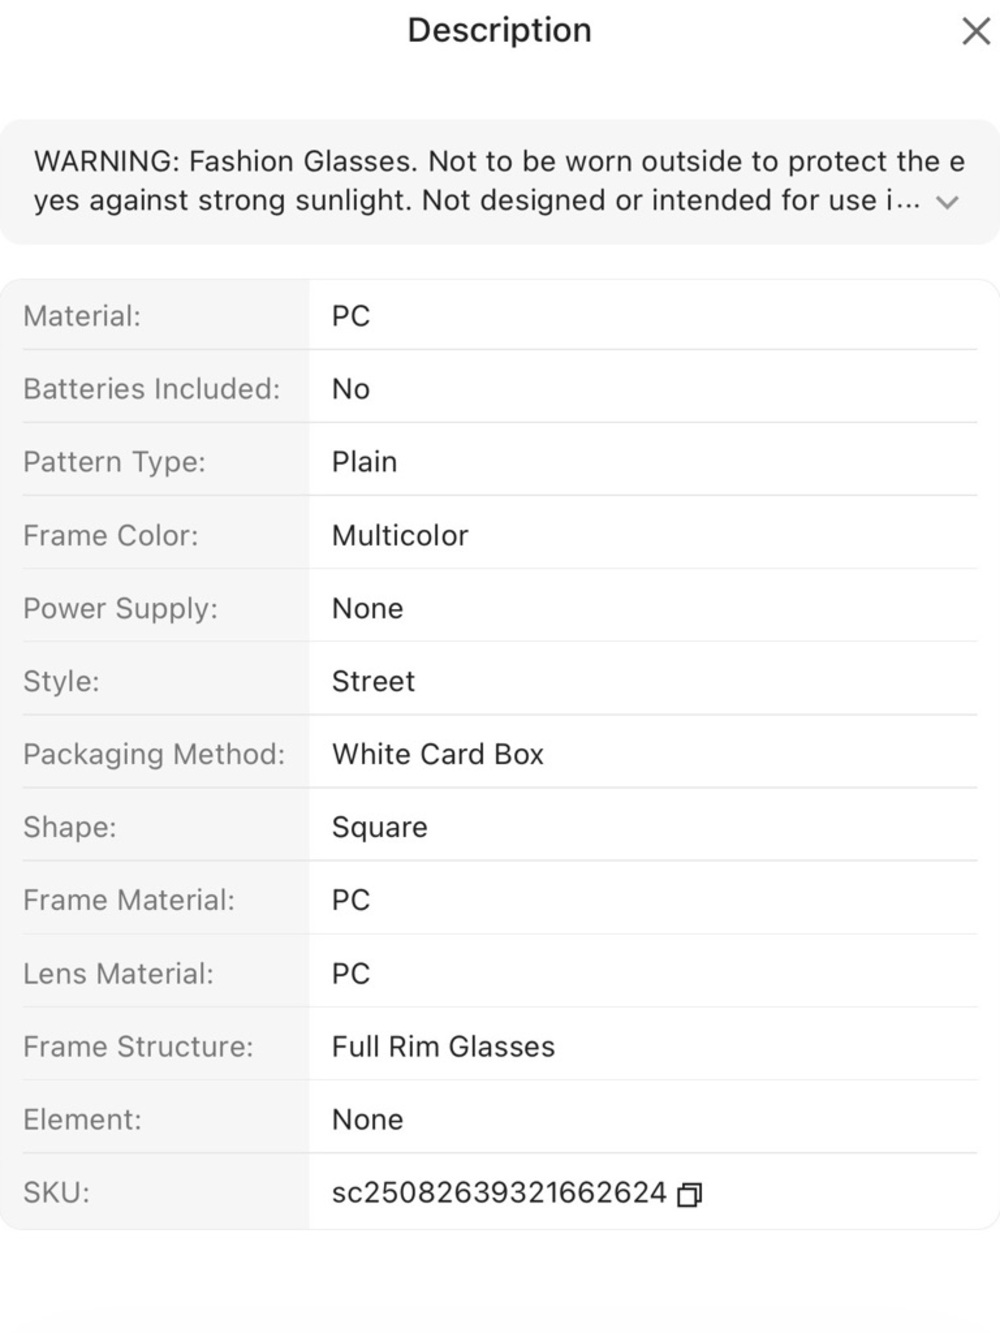Tap the WARNING Fashion Glasses notice
This screenshot has width=1000, height=1333.
pos(499,181)
